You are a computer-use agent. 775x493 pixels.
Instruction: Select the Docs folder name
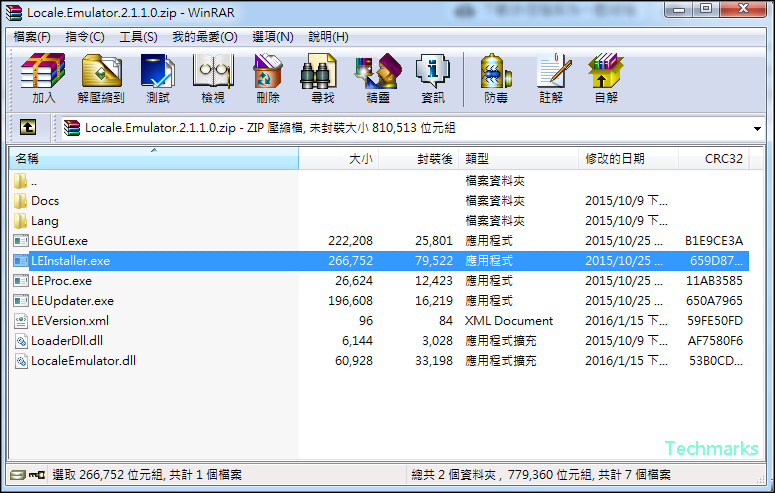pyautogui.click(x=45, y=201)
